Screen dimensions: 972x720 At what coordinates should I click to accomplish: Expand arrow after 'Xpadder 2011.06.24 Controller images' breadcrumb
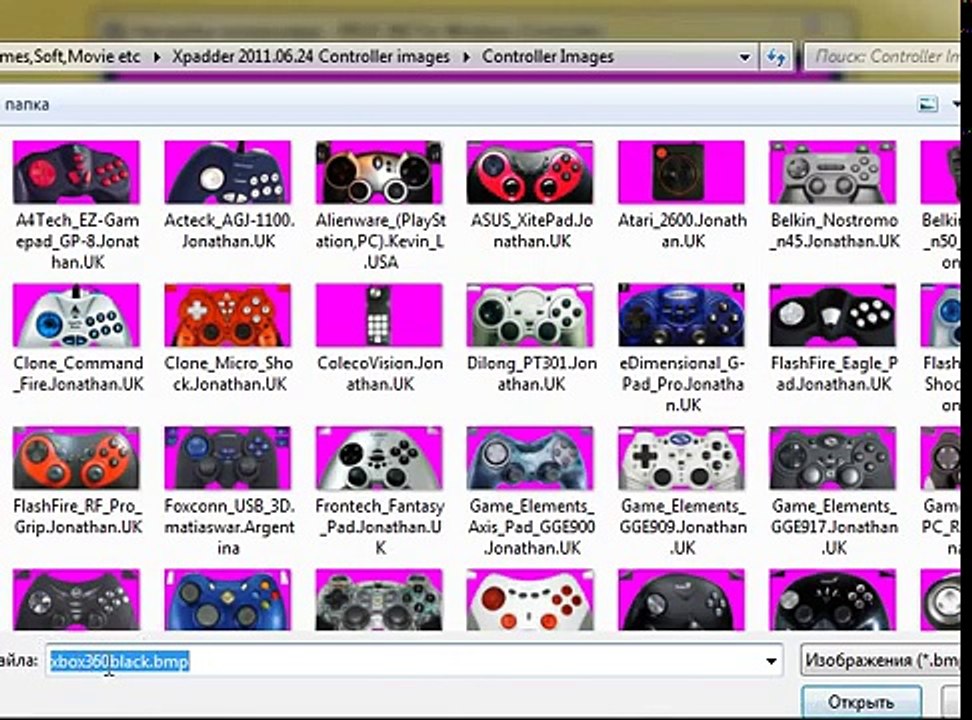[466, 57]
